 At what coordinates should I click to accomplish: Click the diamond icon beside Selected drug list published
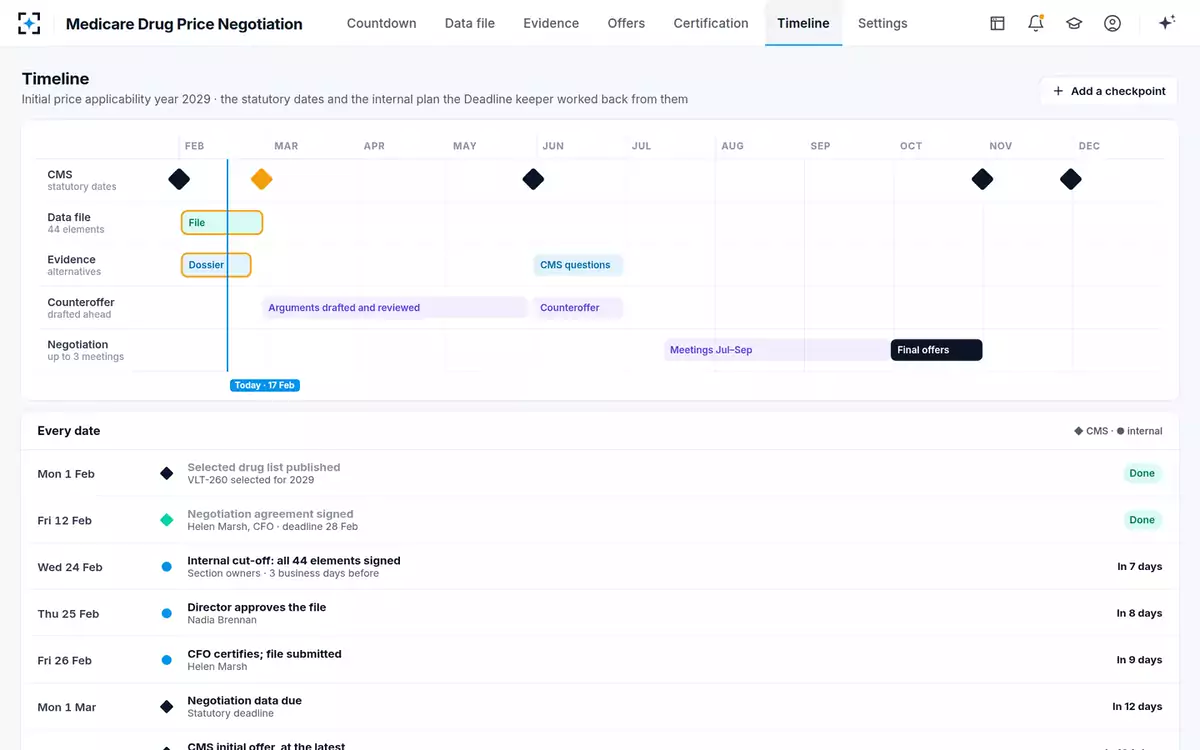point(167,473)
